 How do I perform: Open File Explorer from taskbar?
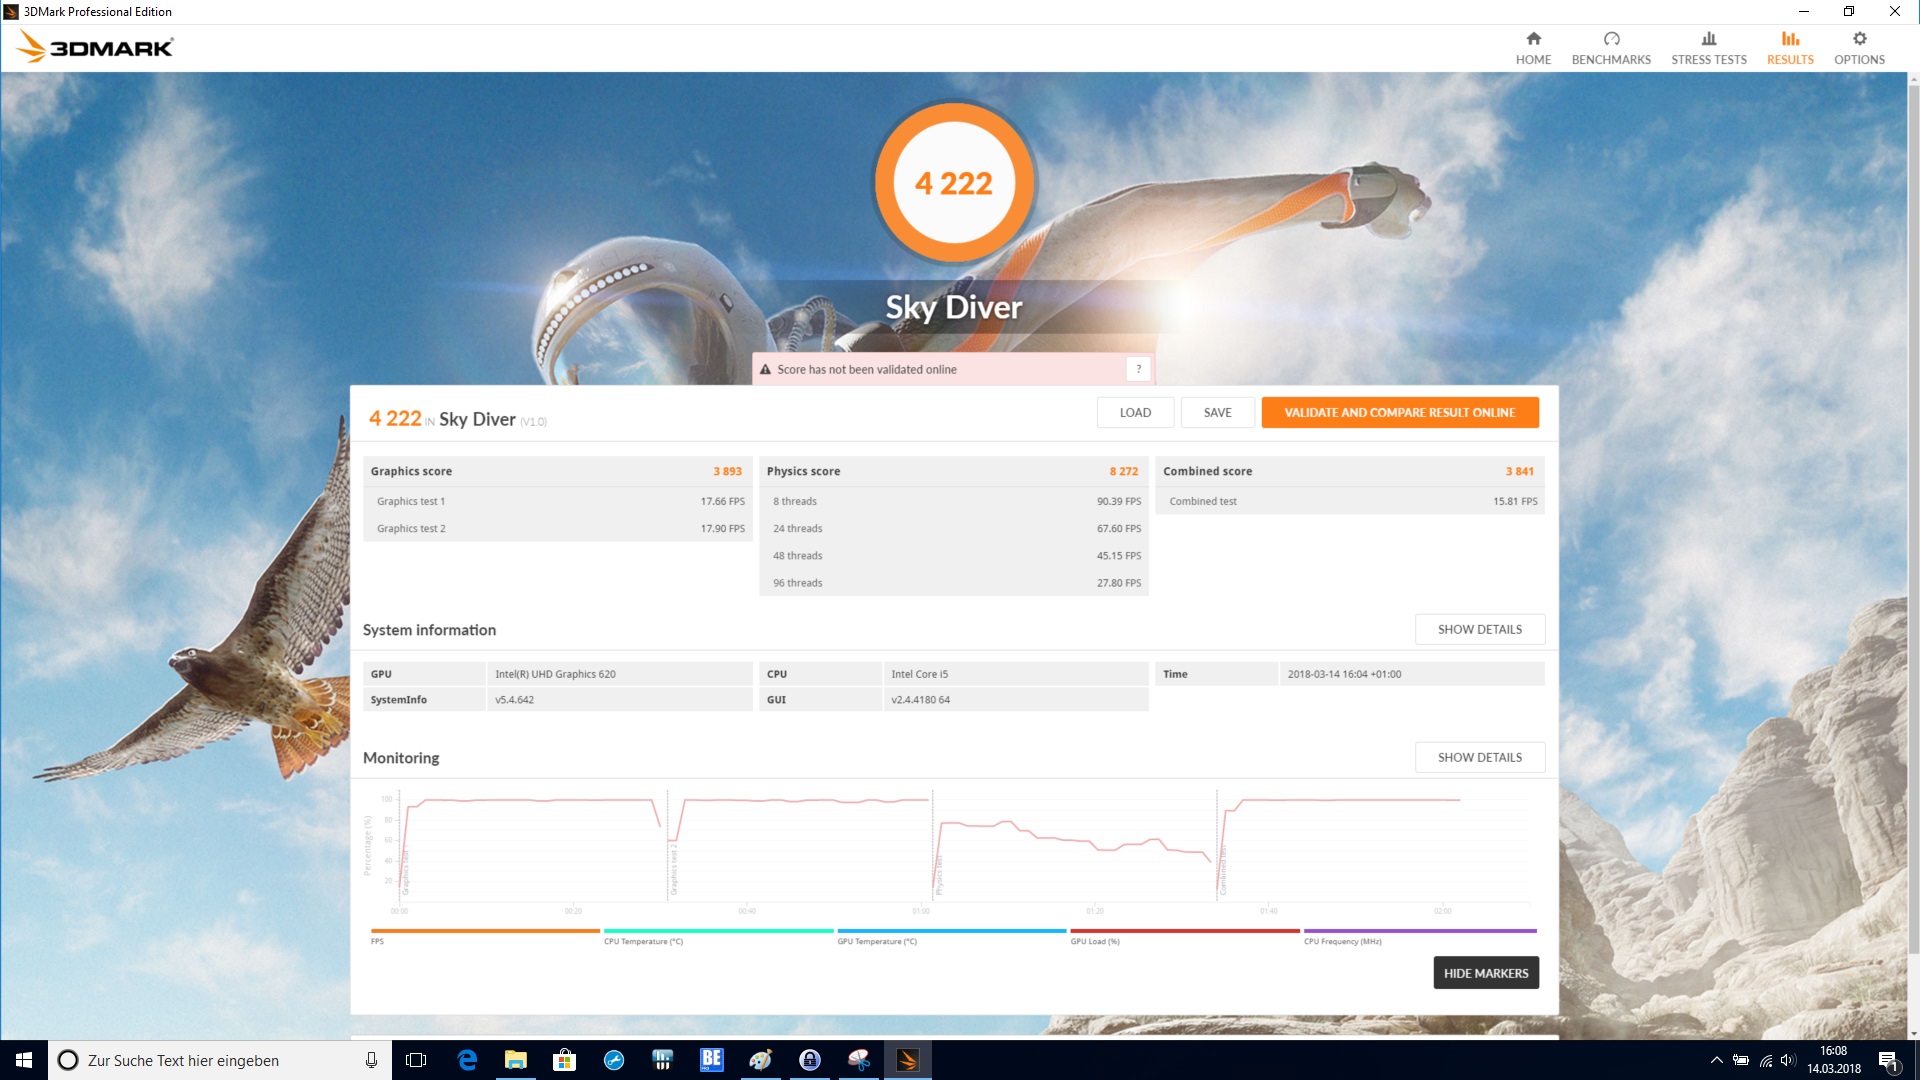click(516, 1060)
